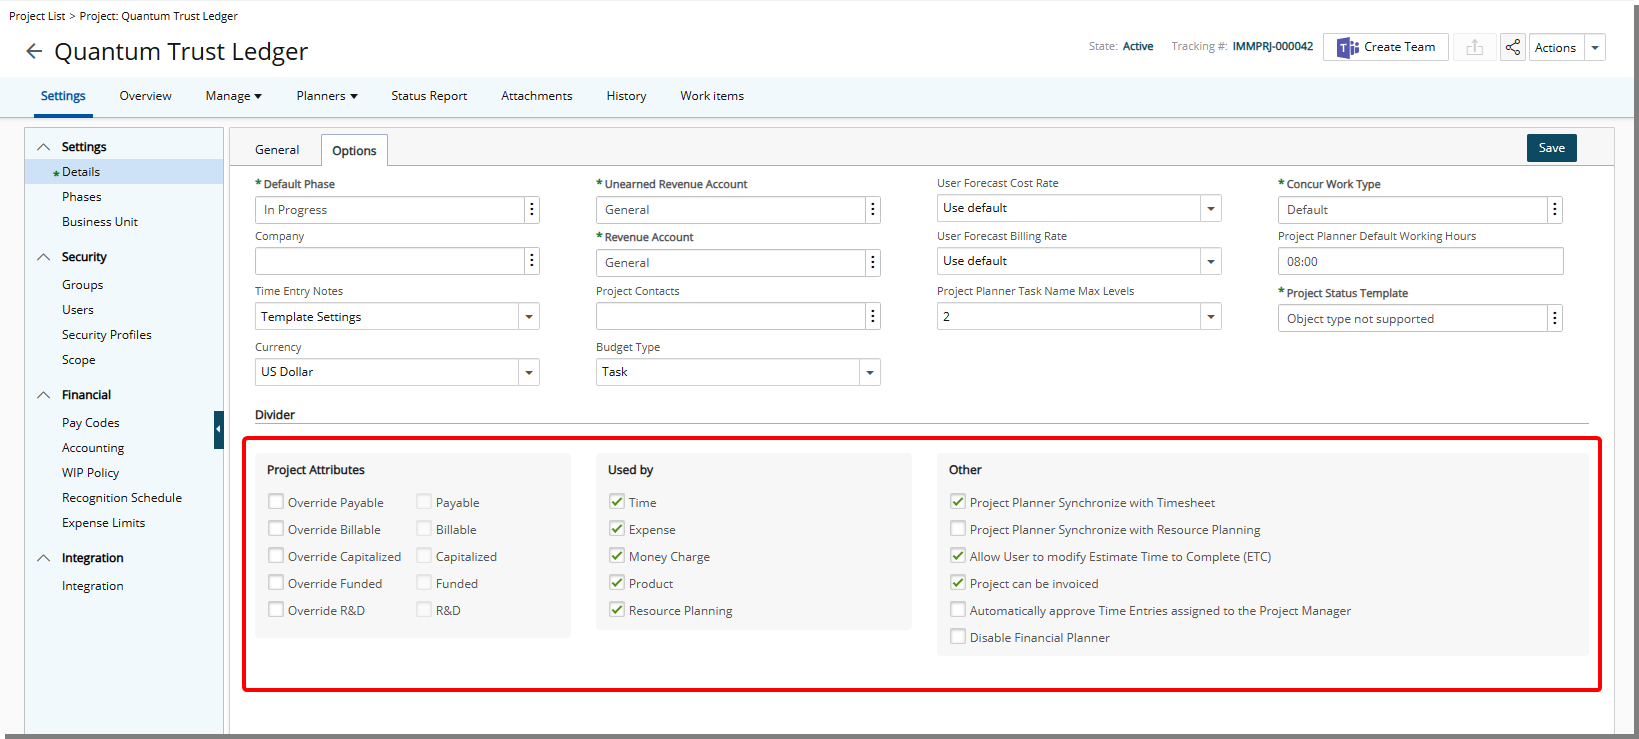Open the Default Phase picker ellipsis
Image resolution: width=1639 pixels, height=739 pixels.
(x=532, y=210)
